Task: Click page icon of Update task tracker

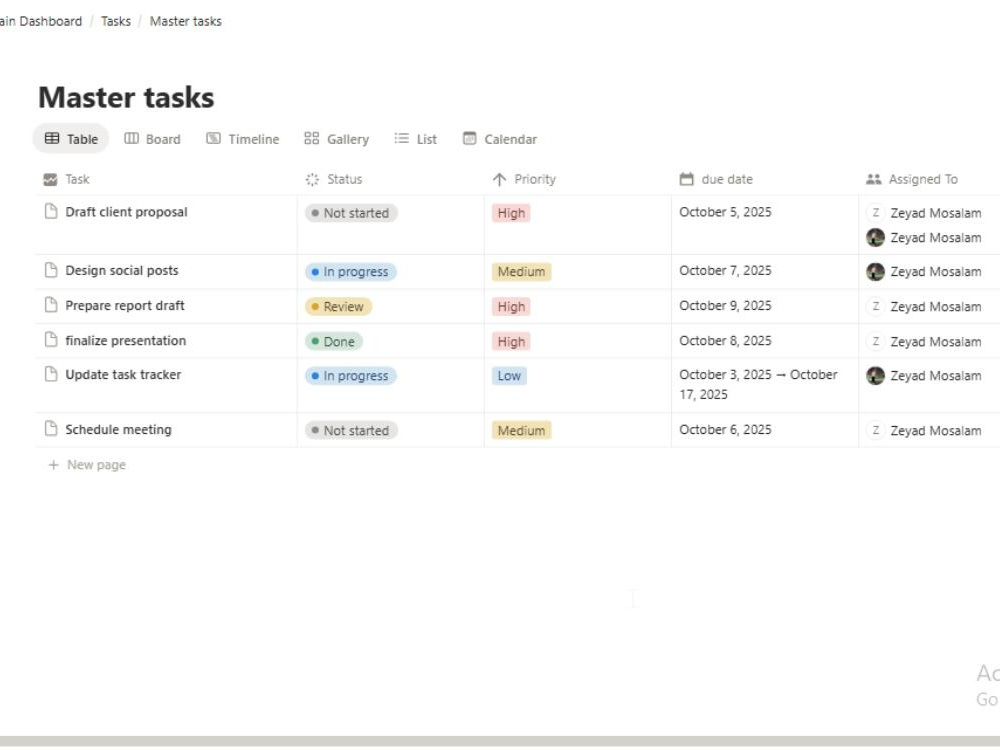Action: [51, 374]
